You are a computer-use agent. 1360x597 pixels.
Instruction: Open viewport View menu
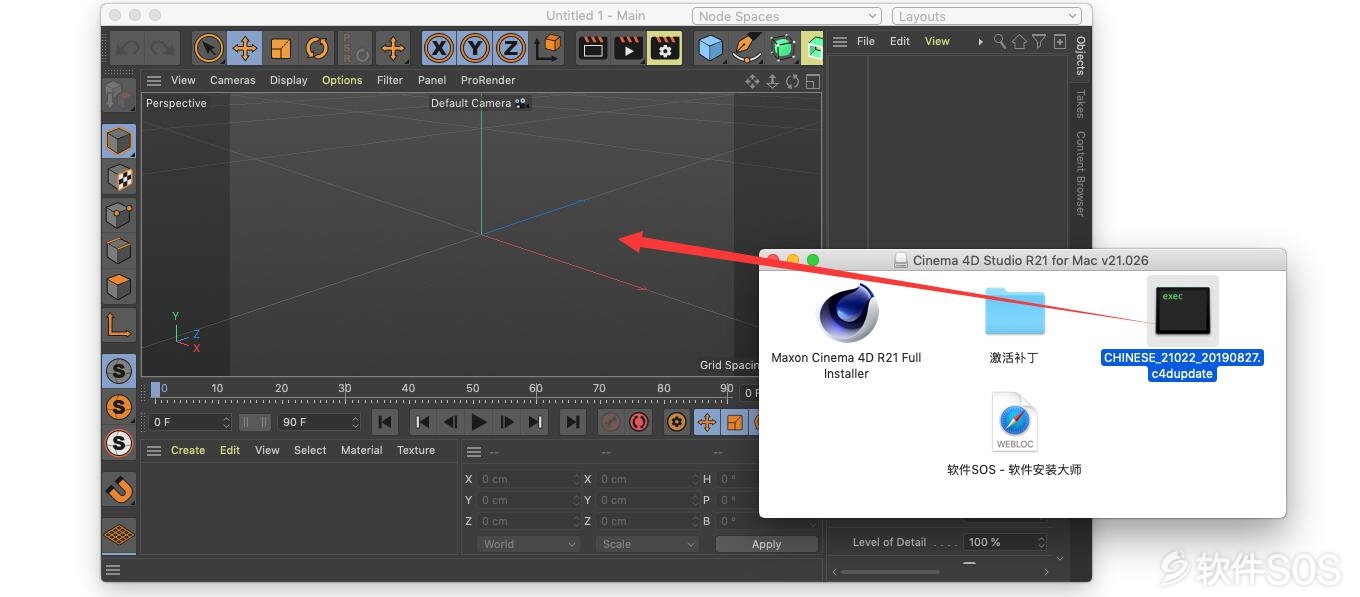point(183,80)
